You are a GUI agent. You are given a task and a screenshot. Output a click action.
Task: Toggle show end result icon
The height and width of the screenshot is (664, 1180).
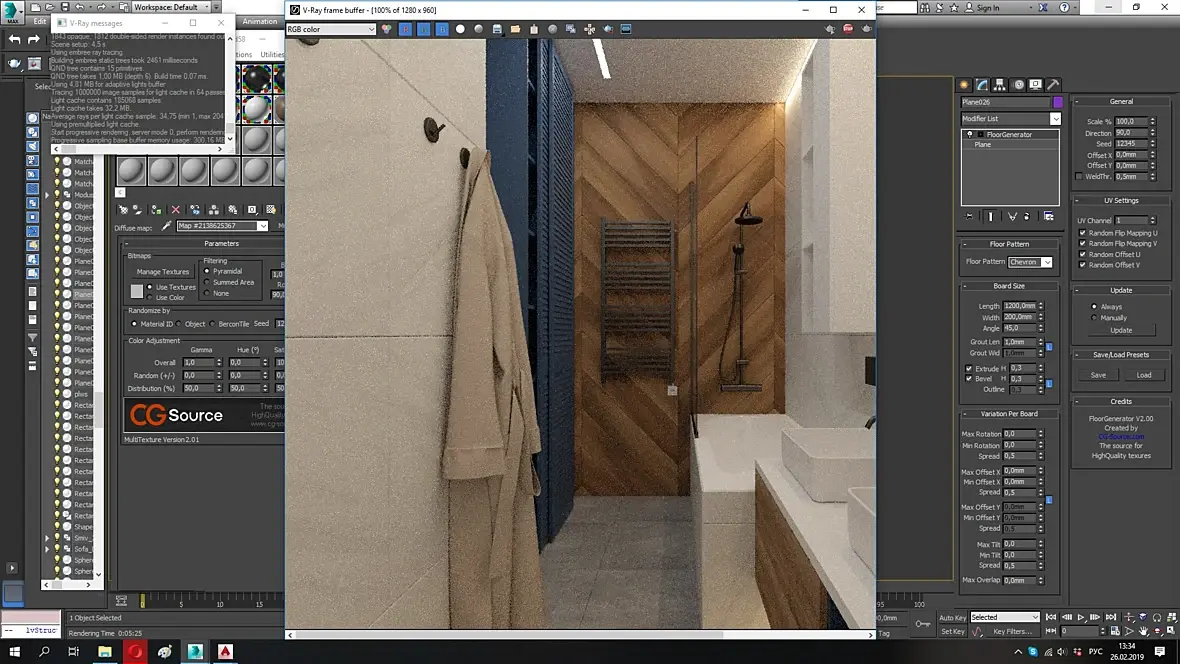(990, 217)
